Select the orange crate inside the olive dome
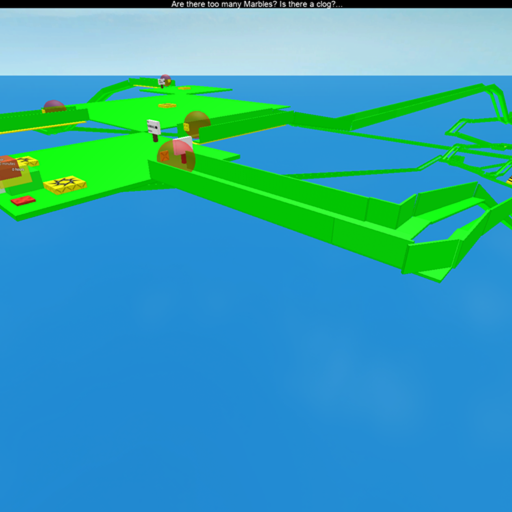 pos(164,156)
